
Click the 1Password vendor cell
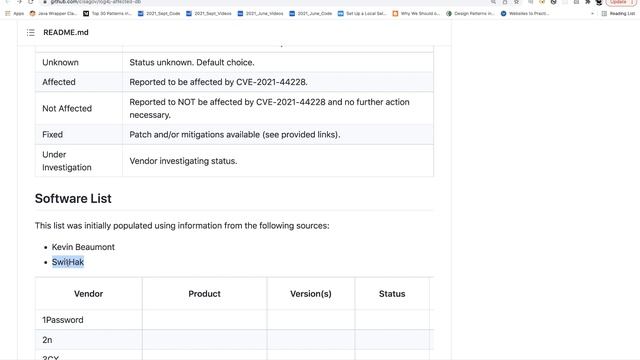(89, 320)
